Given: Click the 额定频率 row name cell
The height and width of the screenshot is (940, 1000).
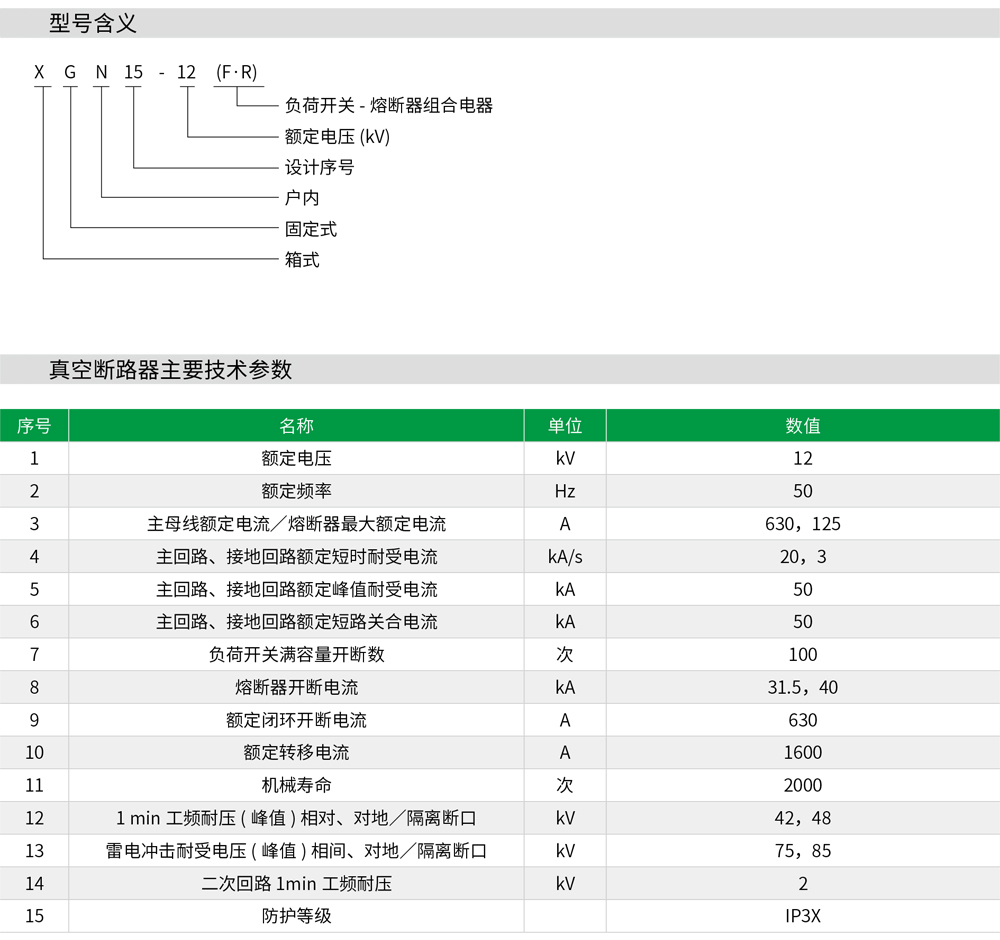Looking at the screenshot, I should pyautogui.click(x=296, y=491).
